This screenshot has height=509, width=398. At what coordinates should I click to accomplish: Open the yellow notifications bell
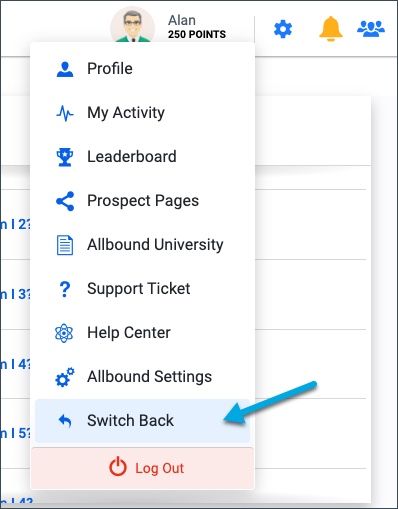click(331, 29)
